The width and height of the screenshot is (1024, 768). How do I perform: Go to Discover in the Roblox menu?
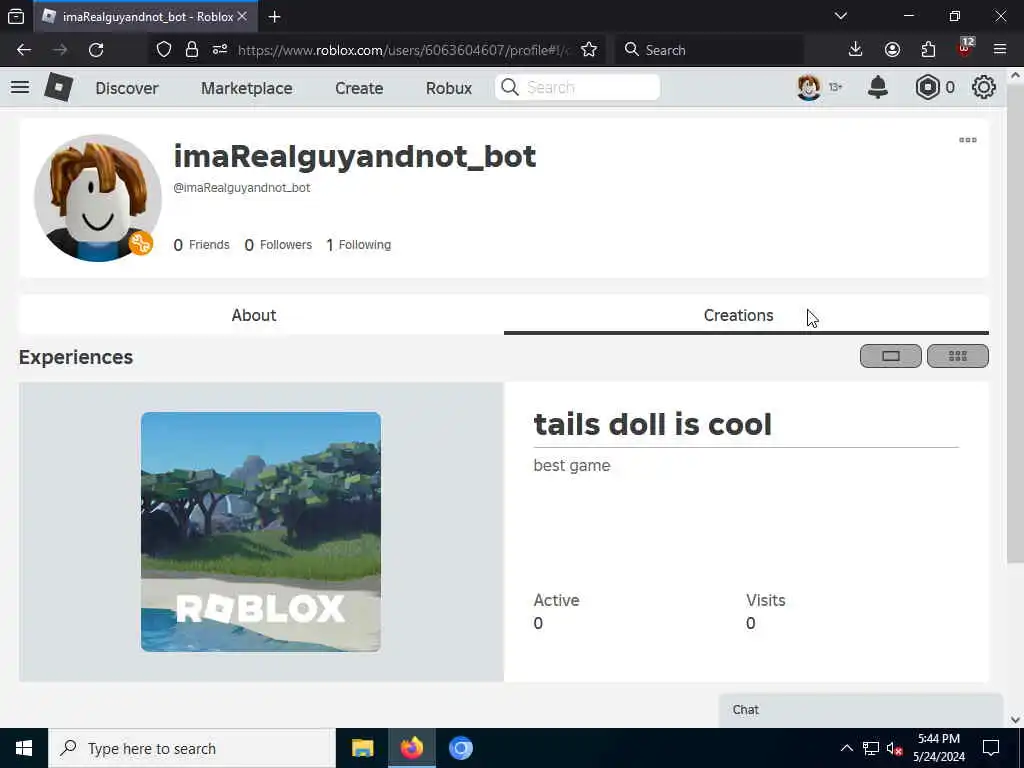coord(127,88)
